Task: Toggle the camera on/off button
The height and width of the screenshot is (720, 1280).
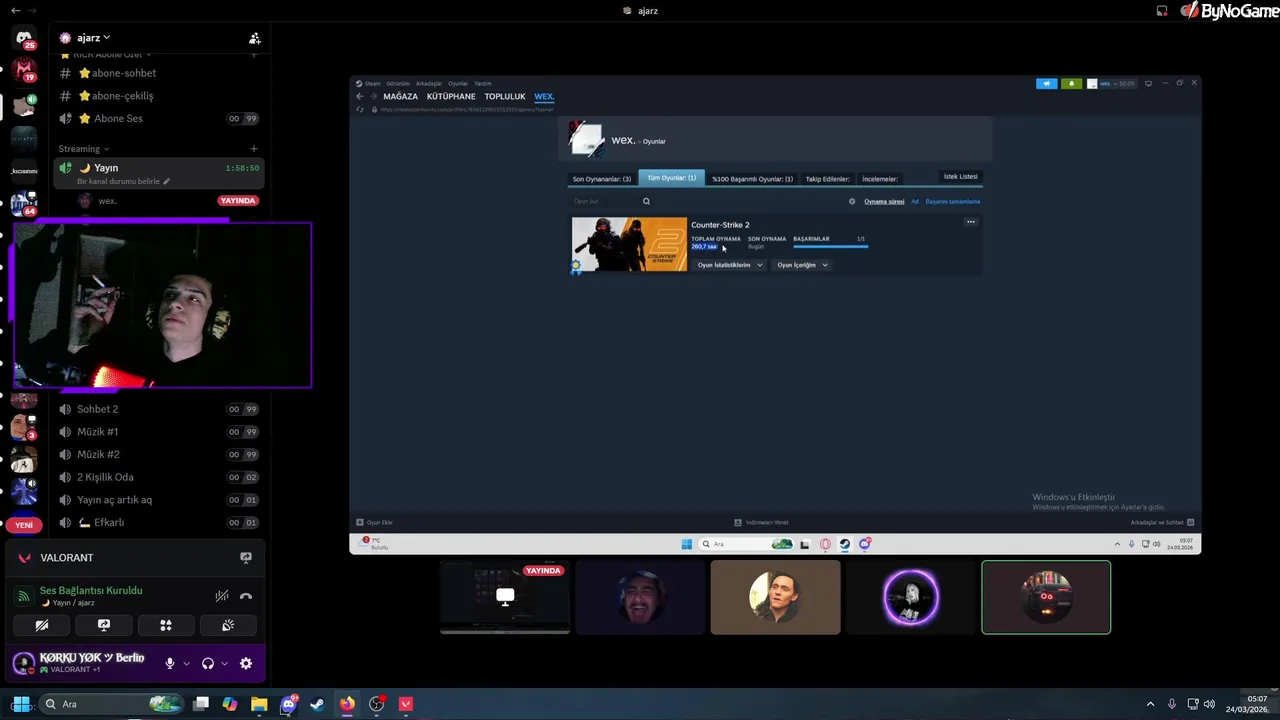Action: tap(42, 625)
